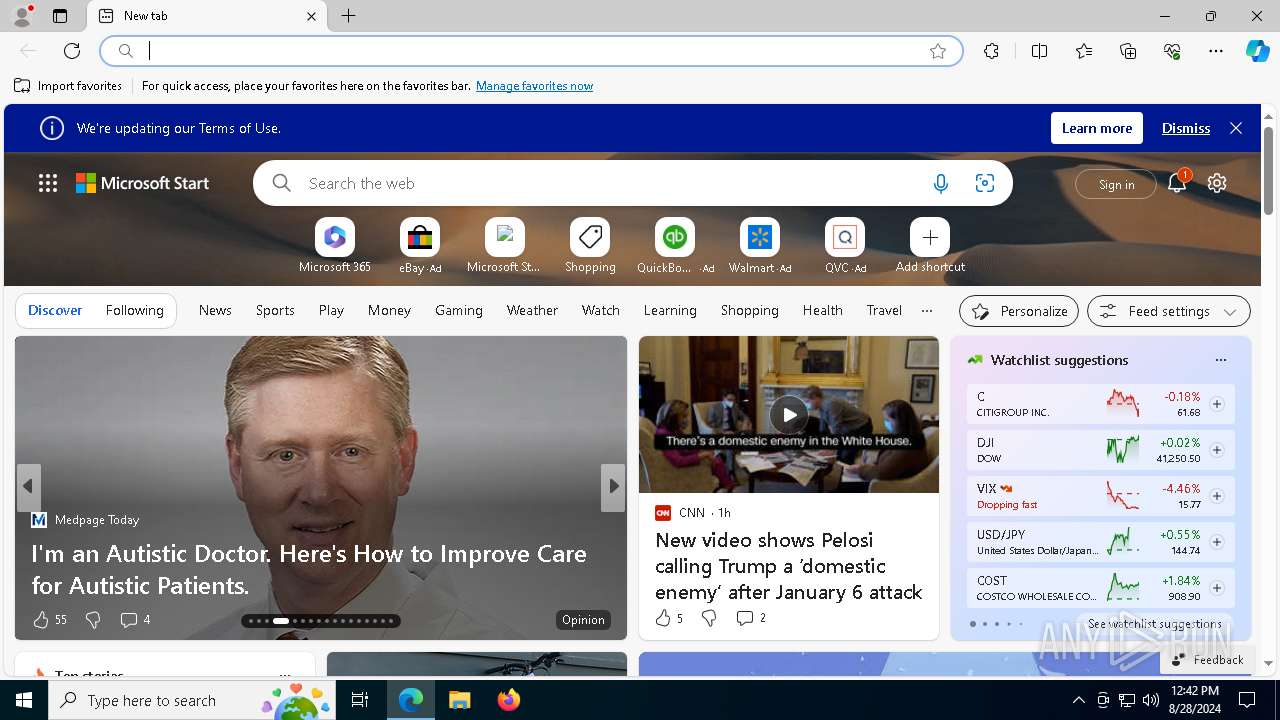
Task: Add USD/JPY to watchlist
Action: point(1217,542)
